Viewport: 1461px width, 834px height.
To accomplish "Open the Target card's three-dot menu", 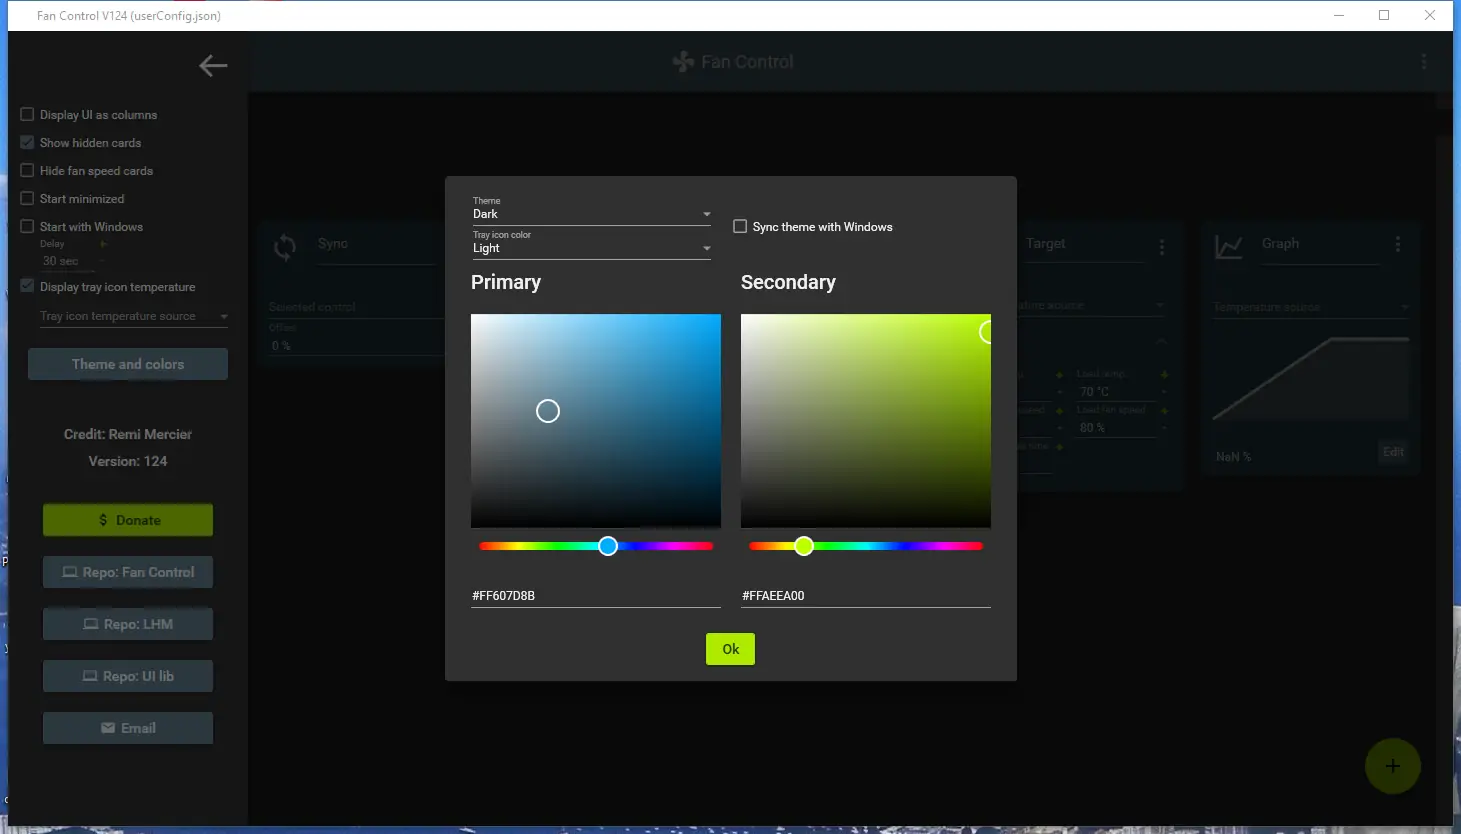I will [x=1162, y=246].
